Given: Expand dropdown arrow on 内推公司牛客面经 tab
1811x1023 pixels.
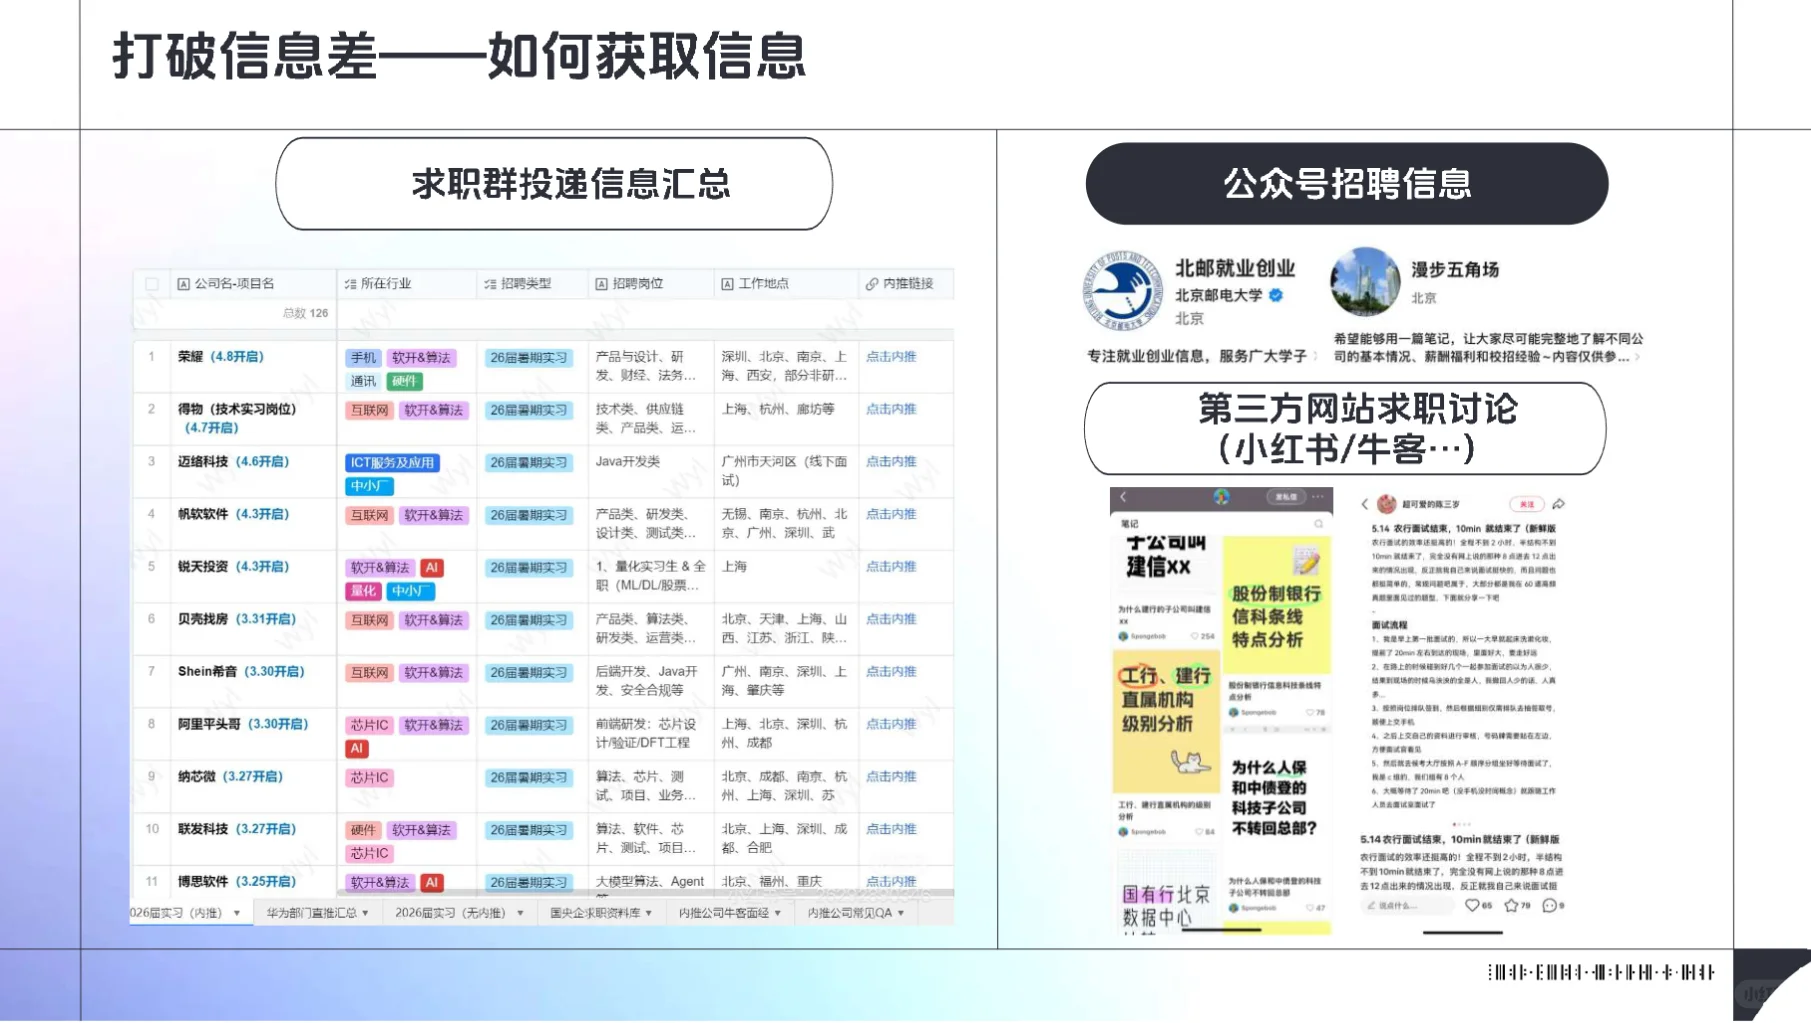Looking at the screenshot, I should (x=777, y=913).
